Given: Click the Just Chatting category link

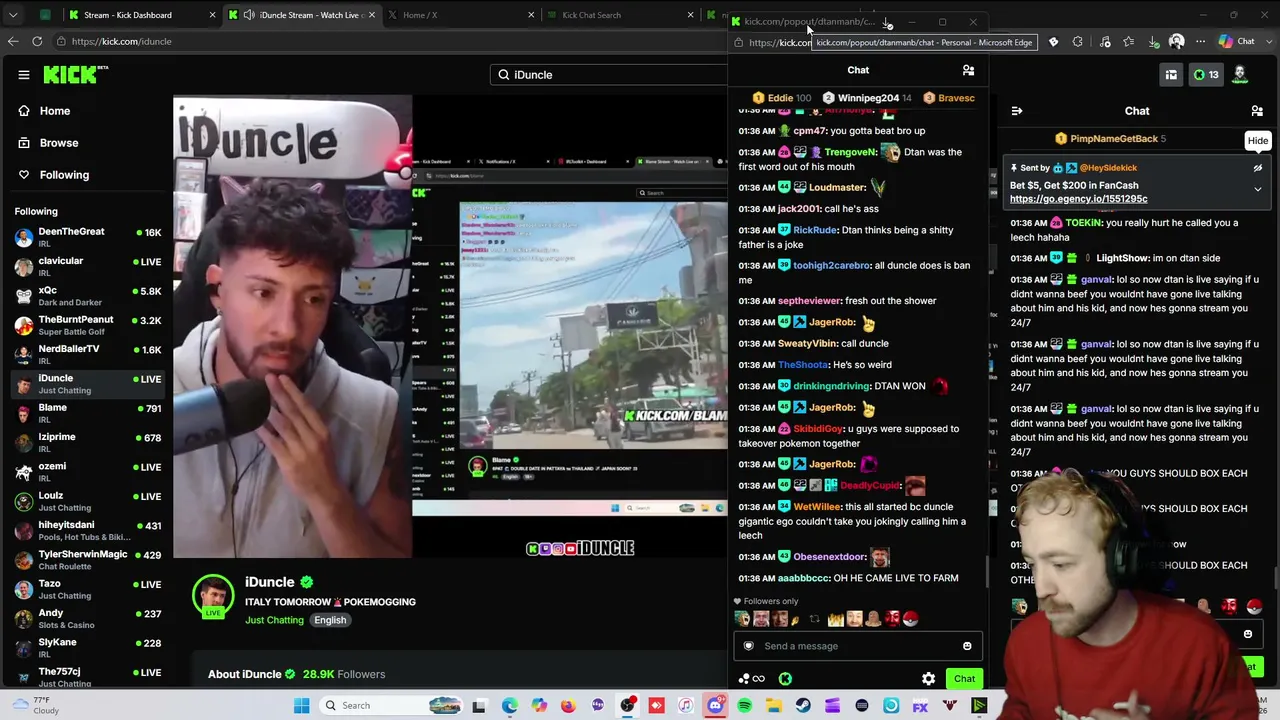Looking at the screenshot, I should [274, 620].
